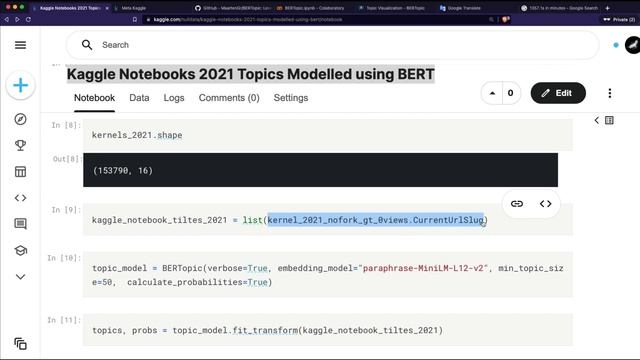The width and height of the screenshot is (640, 360).
Task: Switch to the Logs tab
Action: (174, 98)
